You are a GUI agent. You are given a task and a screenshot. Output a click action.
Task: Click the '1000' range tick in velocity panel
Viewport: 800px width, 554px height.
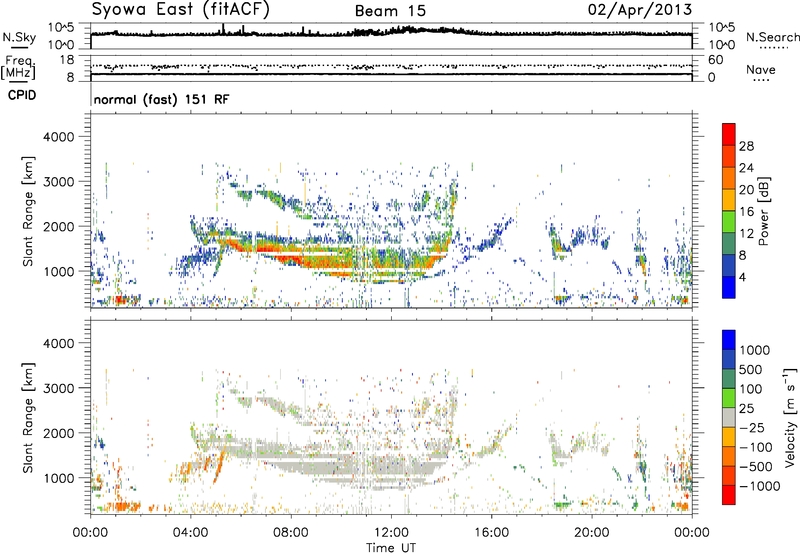tap(58, 478)
